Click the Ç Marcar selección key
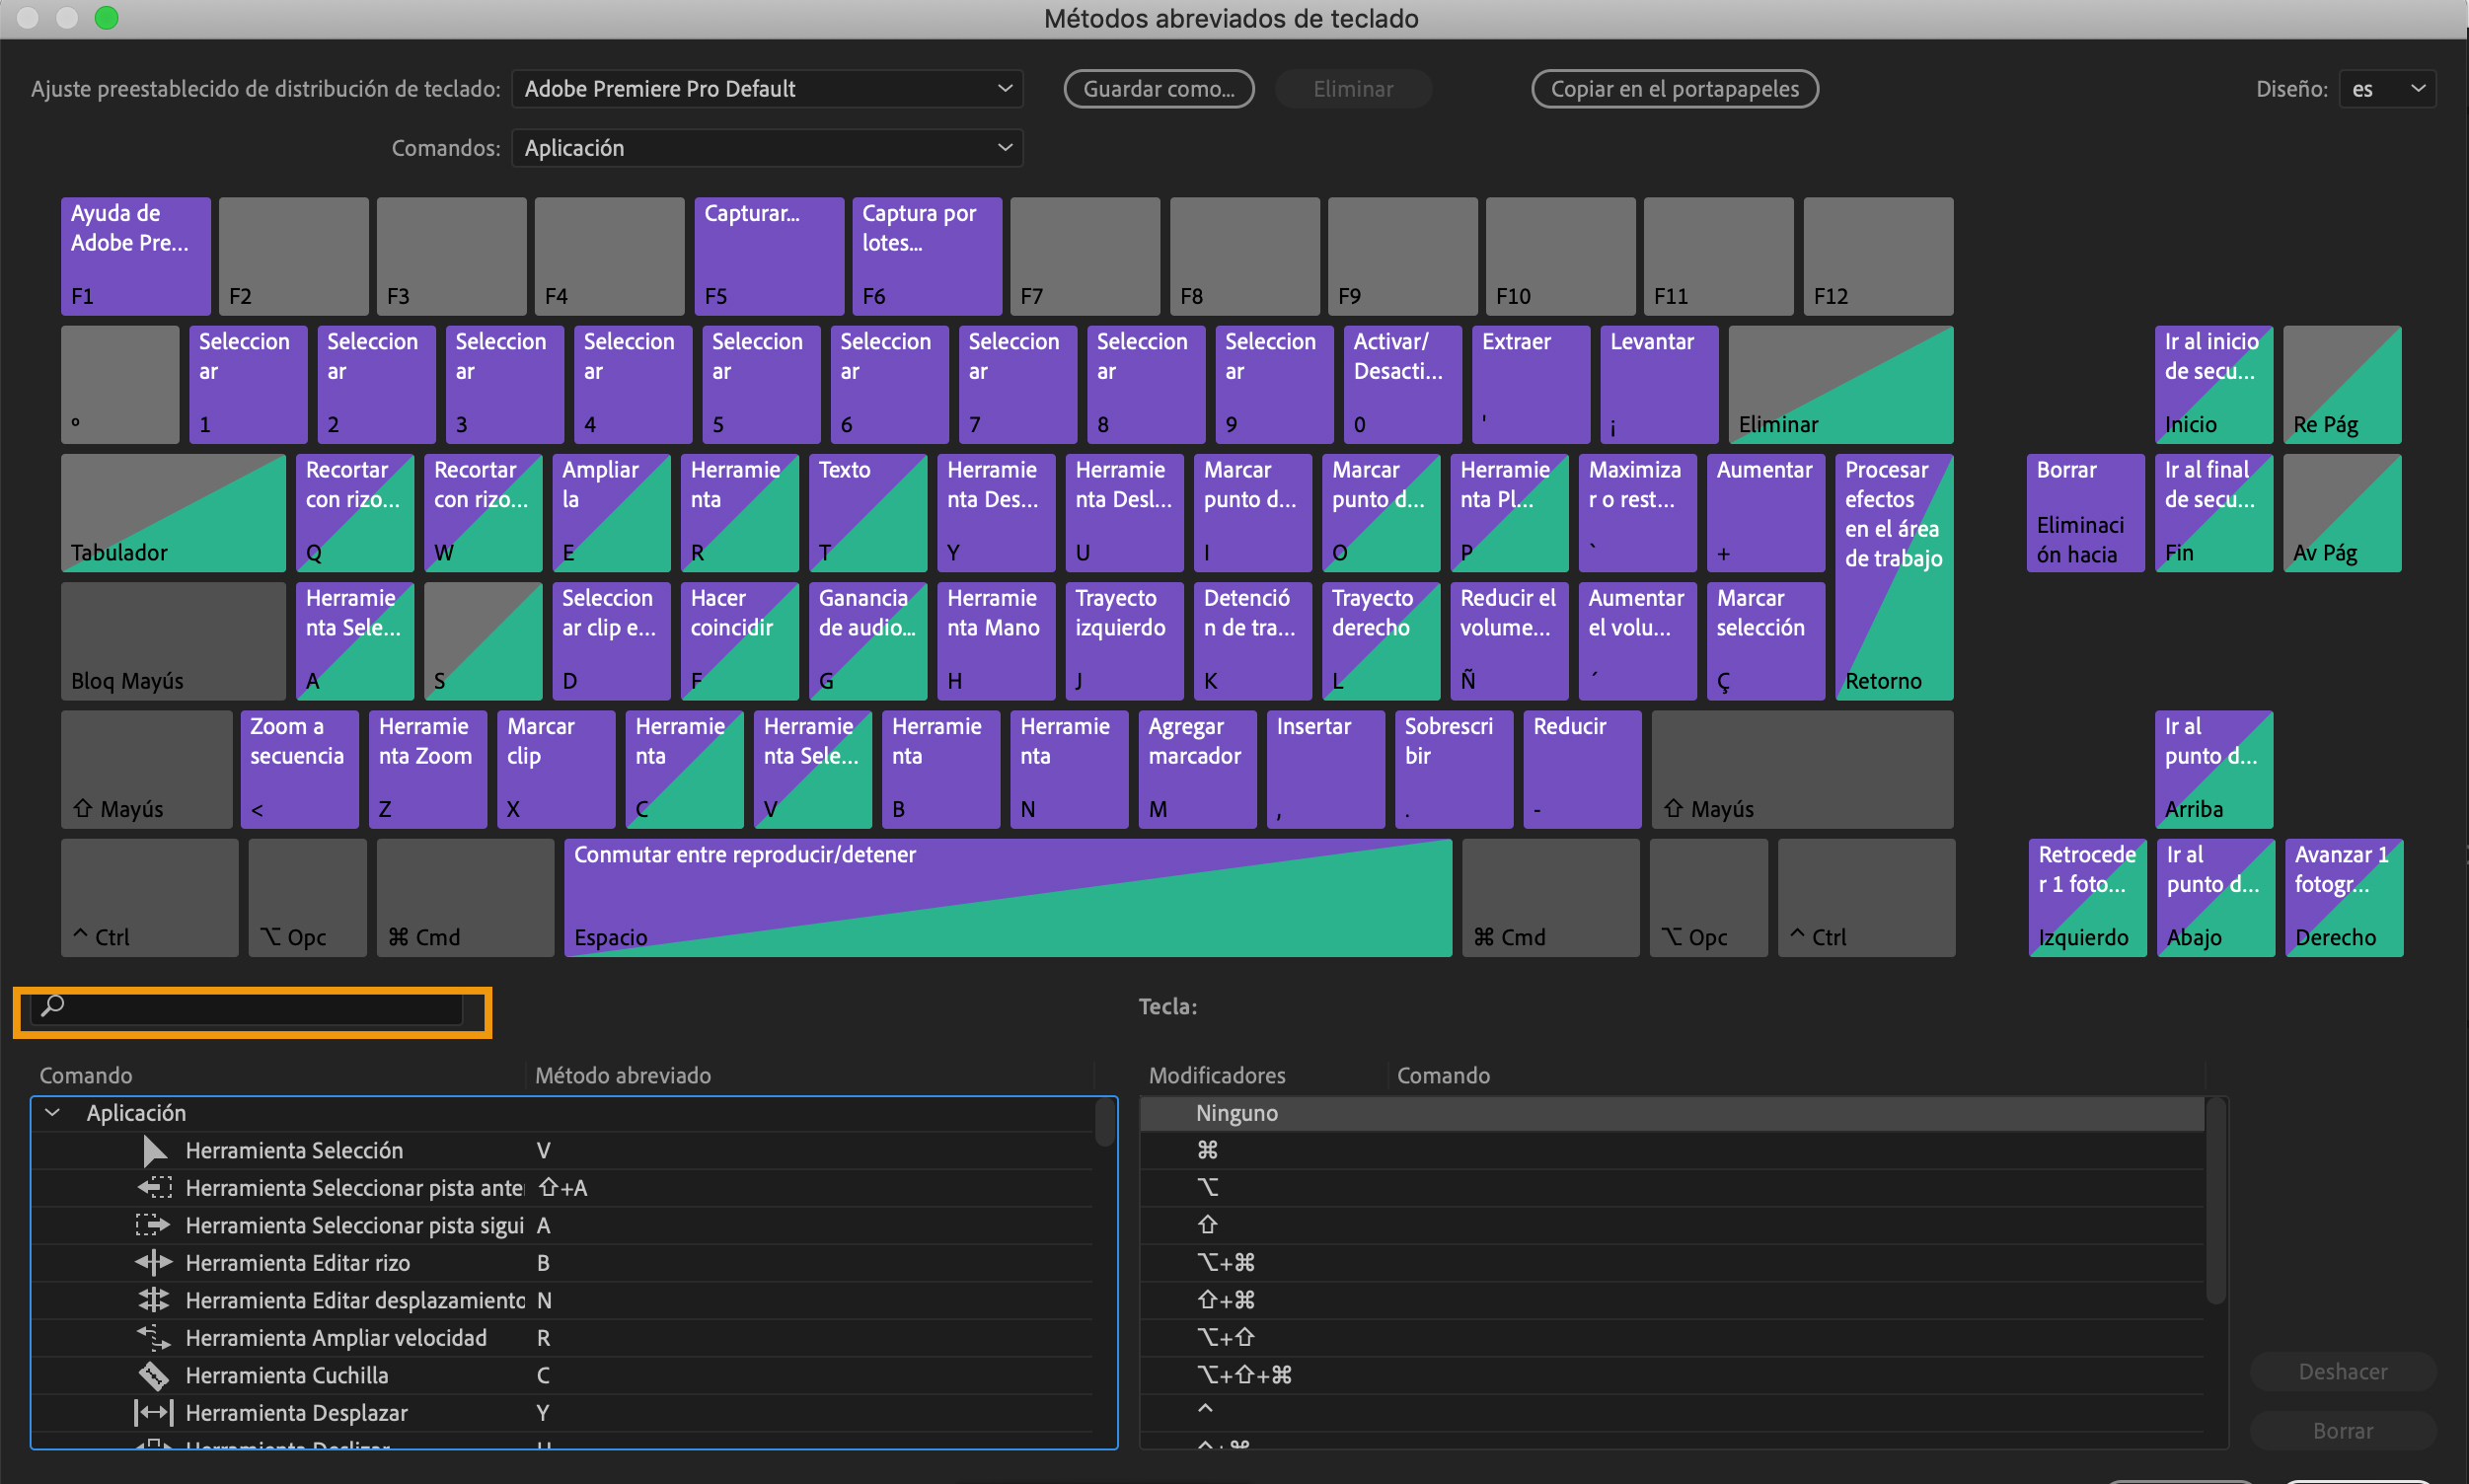The image size is (2469, 1484). 1766,641
